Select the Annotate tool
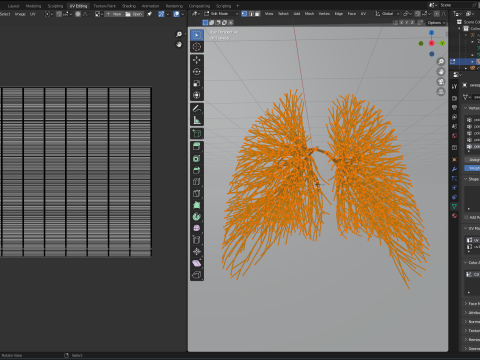Screen dimensions: 480x360 [197, 109]
